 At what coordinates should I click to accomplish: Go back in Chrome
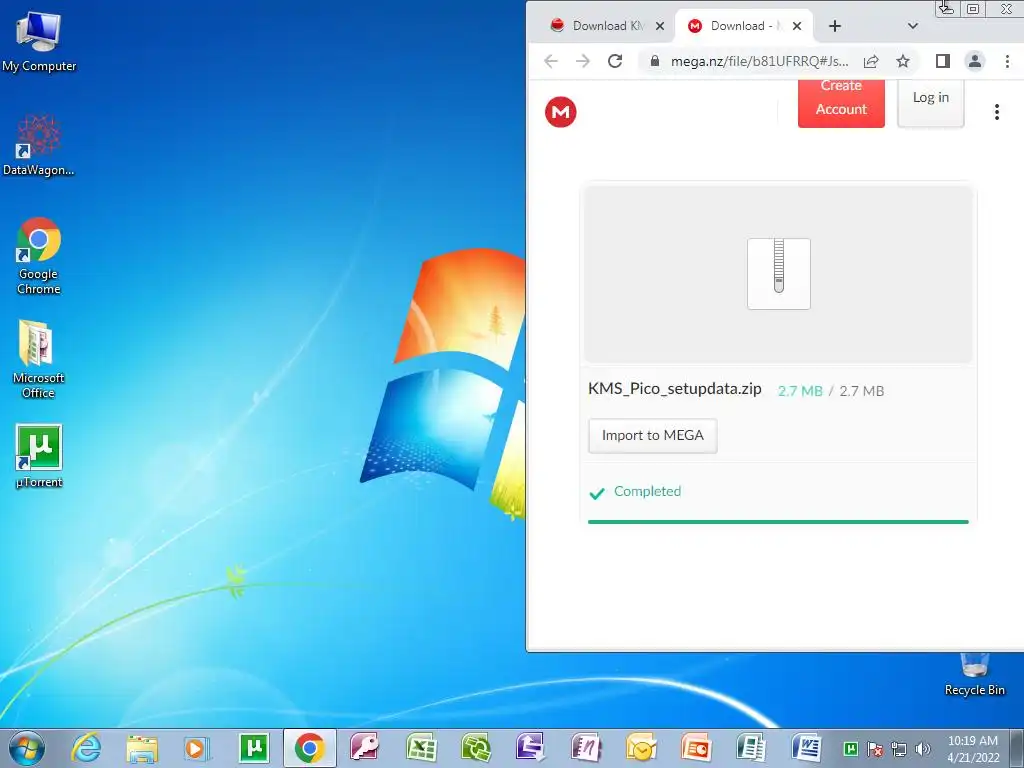551,61
